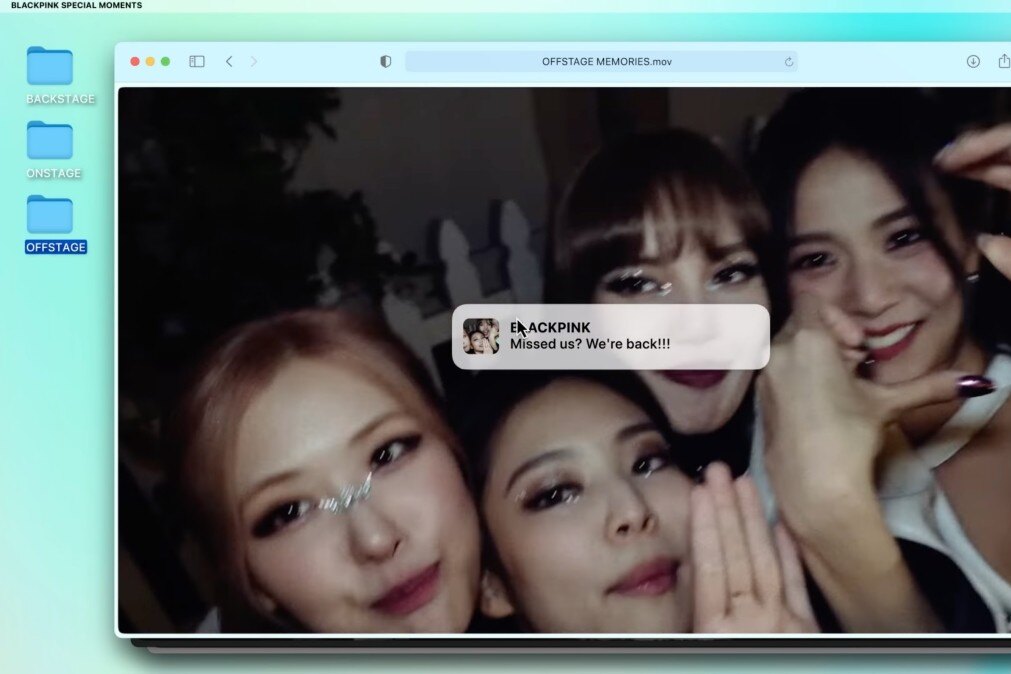Click the BACKSTAGE folder label
The height and width of the screenshot is (674, 1011).
coord(61,99)
